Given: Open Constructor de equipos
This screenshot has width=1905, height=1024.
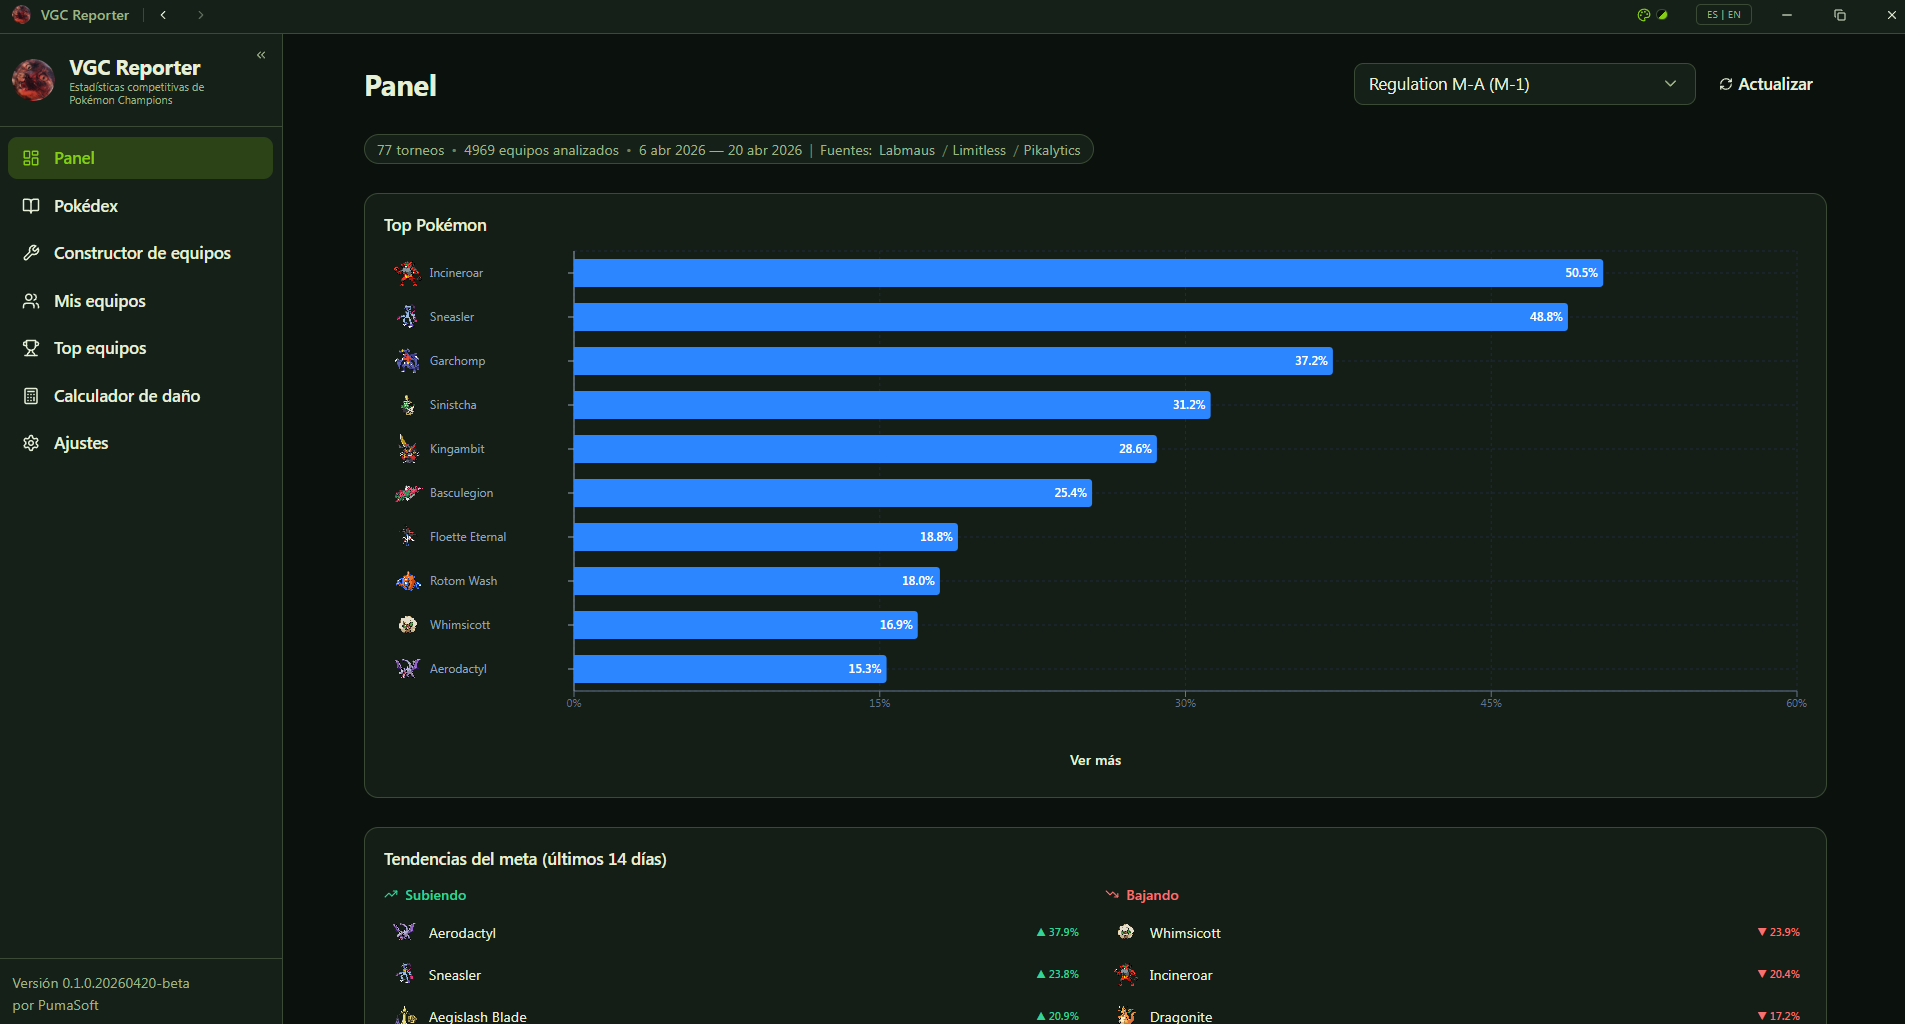Looking at the screenshot, I should [x=140, y=253].
